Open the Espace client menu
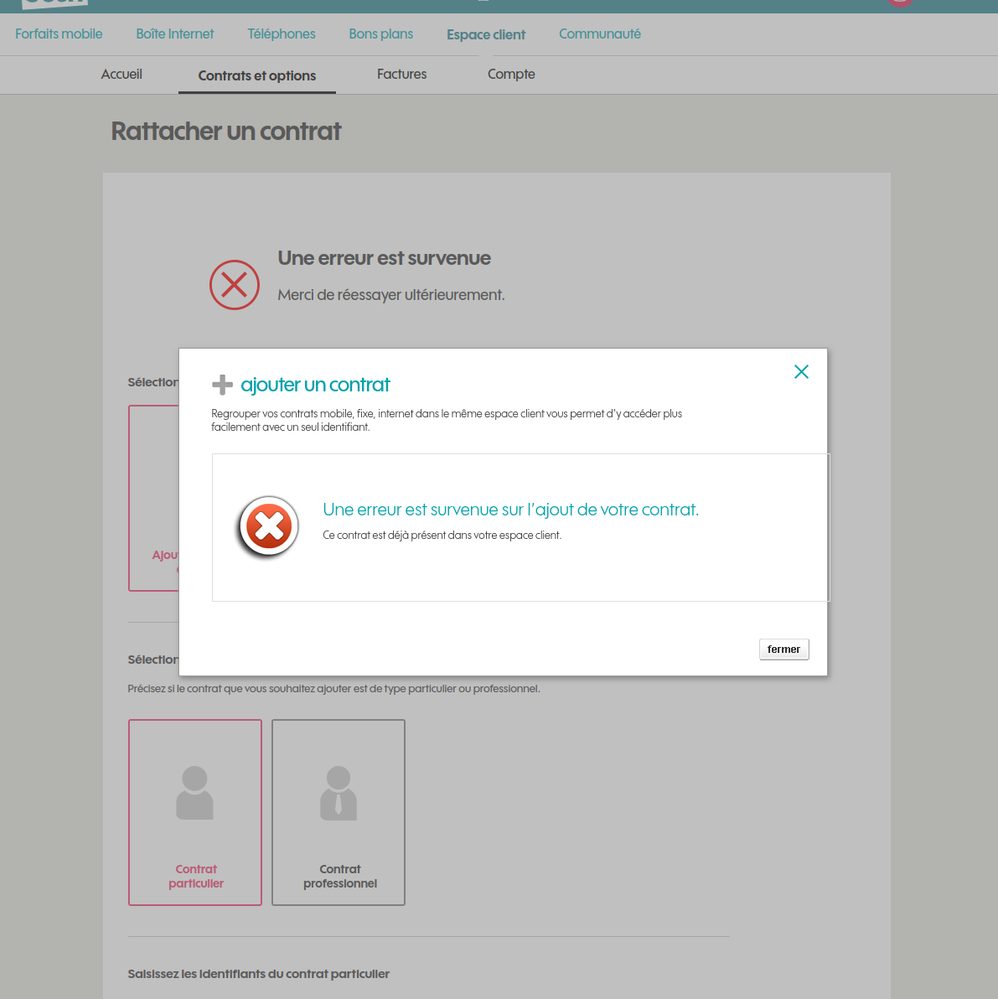 (486, 35)
